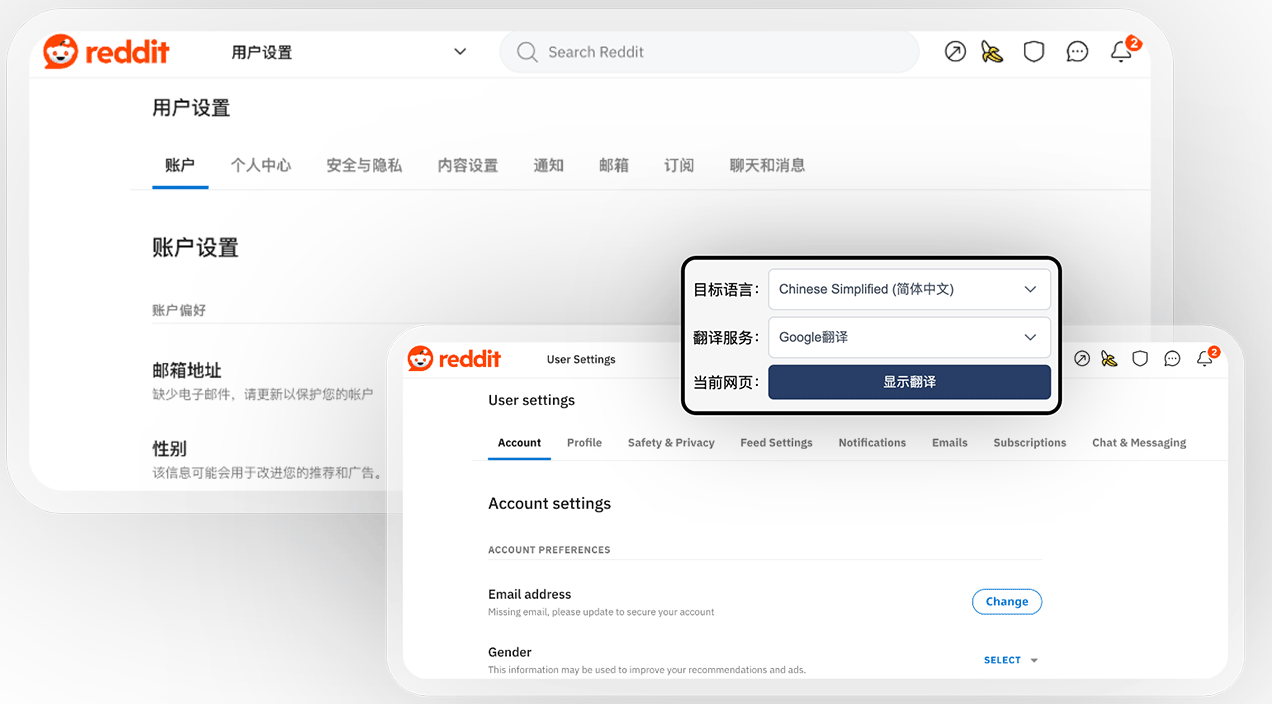Open the Notifications tab

[872, 443]
